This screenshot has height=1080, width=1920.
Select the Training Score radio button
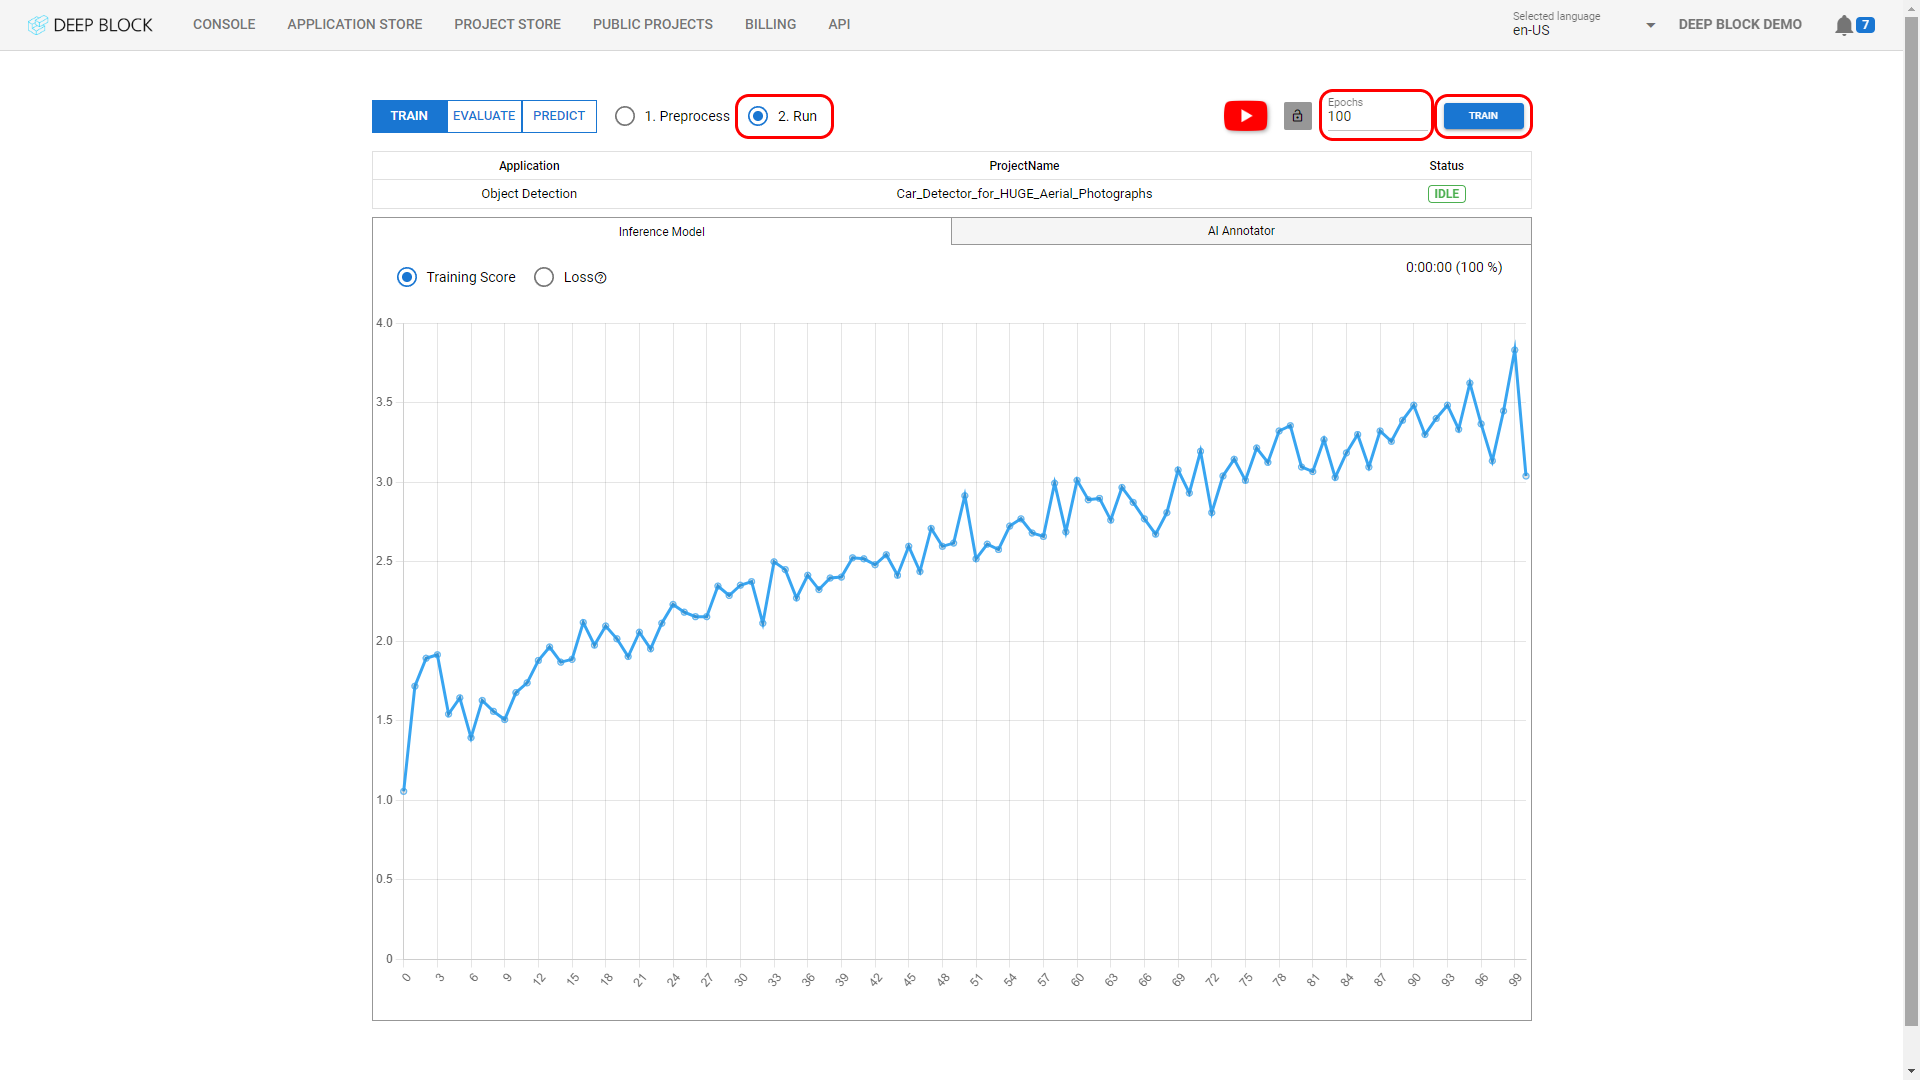[x=407, y=277]
